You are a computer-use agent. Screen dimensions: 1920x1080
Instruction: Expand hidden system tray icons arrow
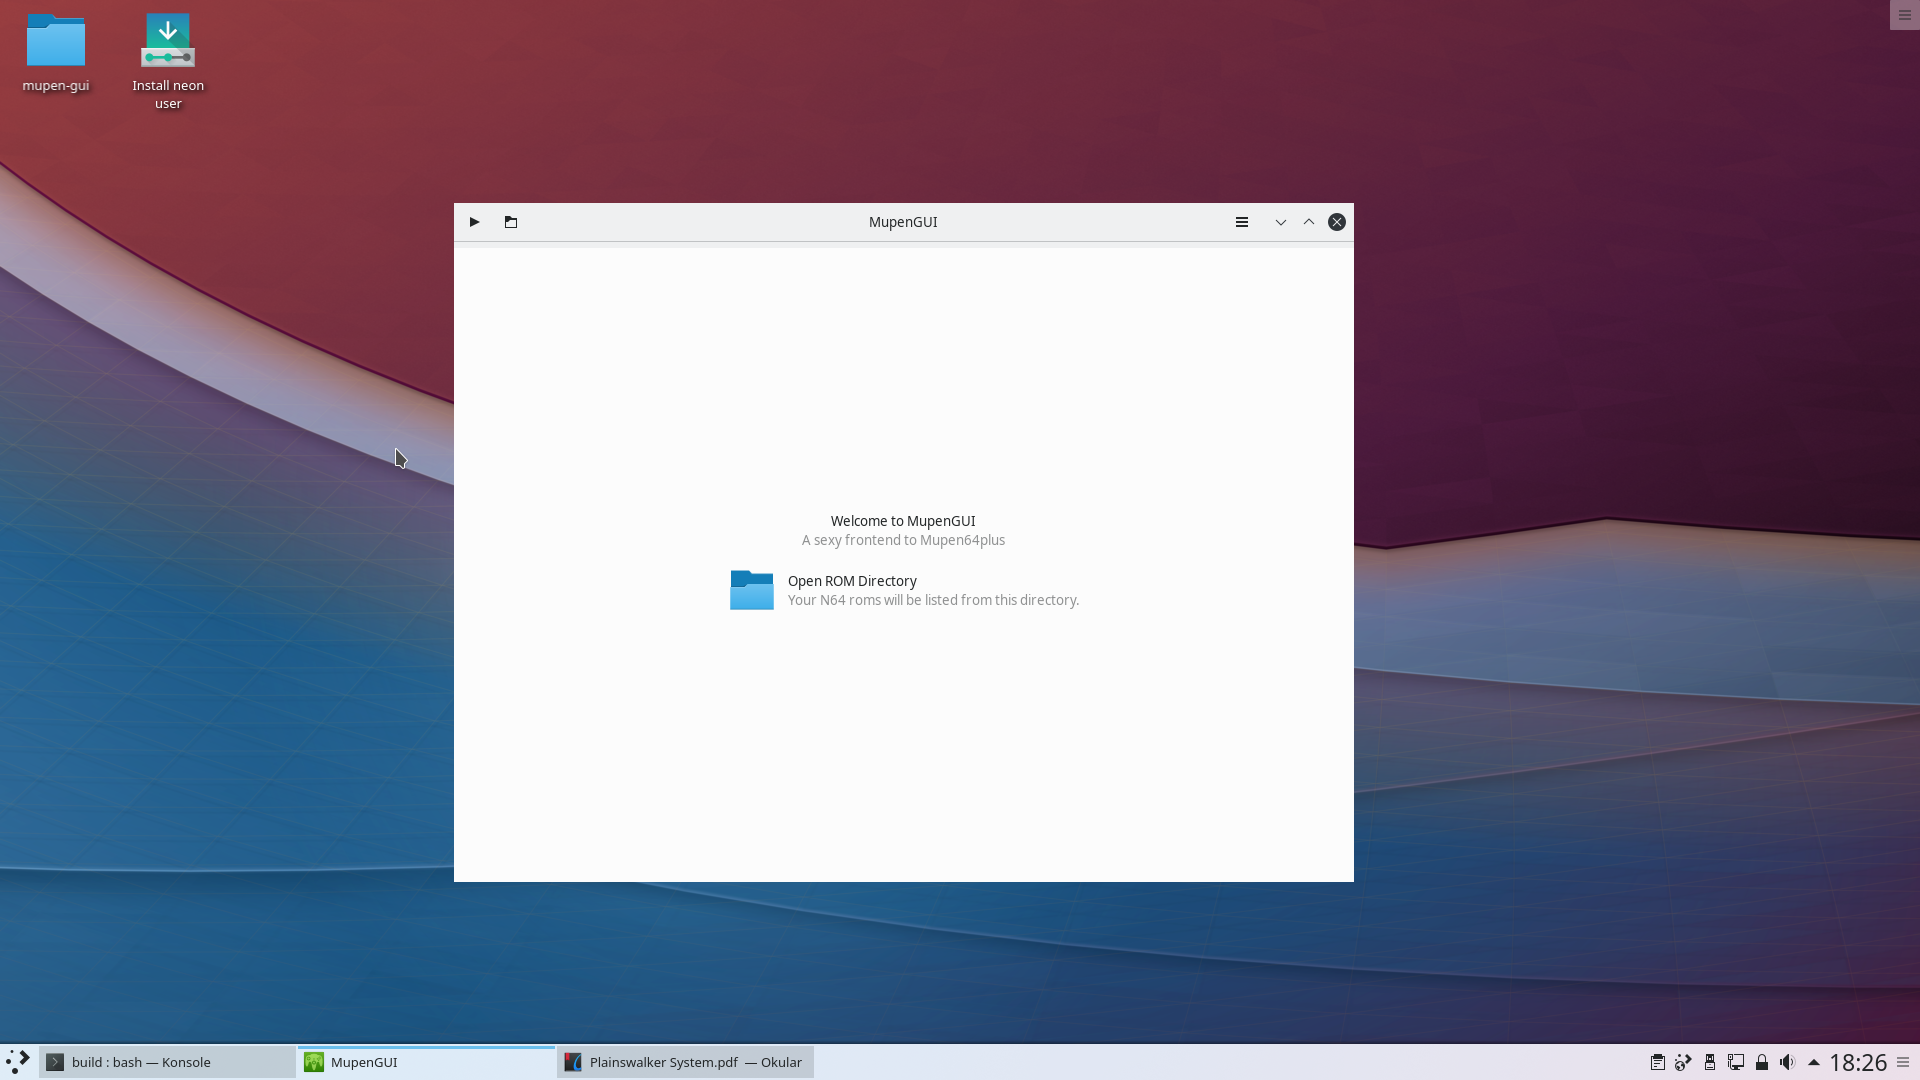[x=1813, y=1062]
